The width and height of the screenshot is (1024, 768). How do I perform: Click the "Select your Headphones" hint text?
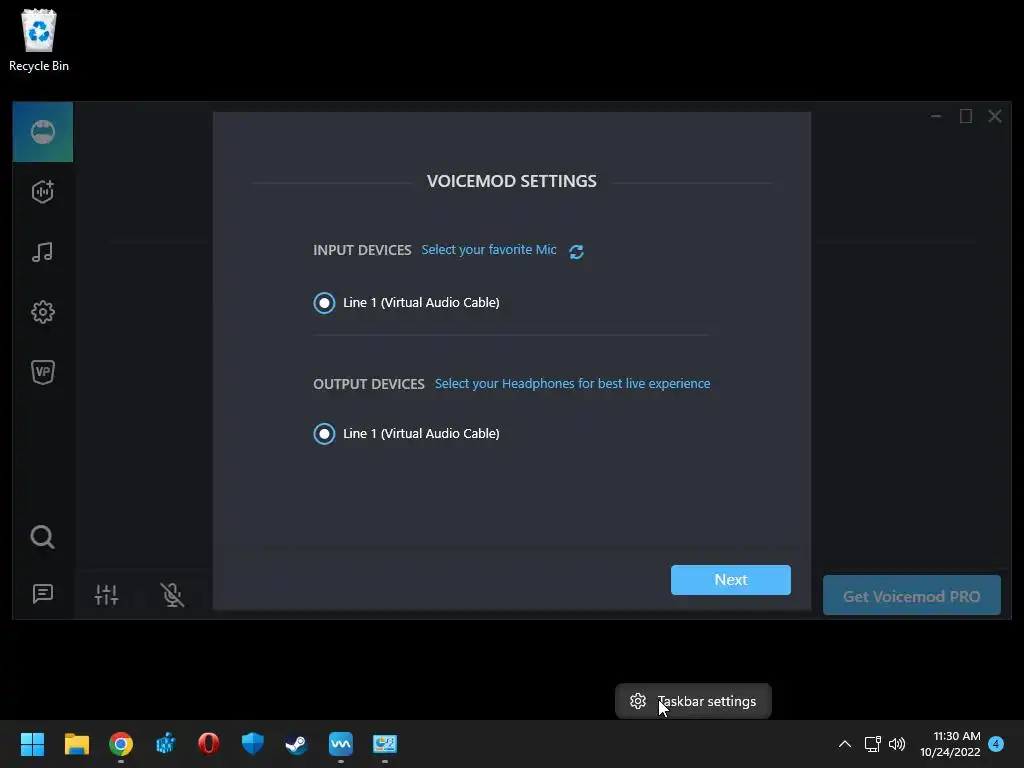pos(572,383)
